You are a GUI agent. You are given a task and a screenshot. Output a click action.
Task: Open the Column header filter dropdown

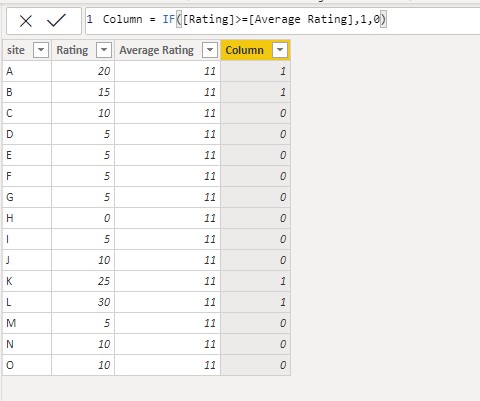tap(280, 50)
